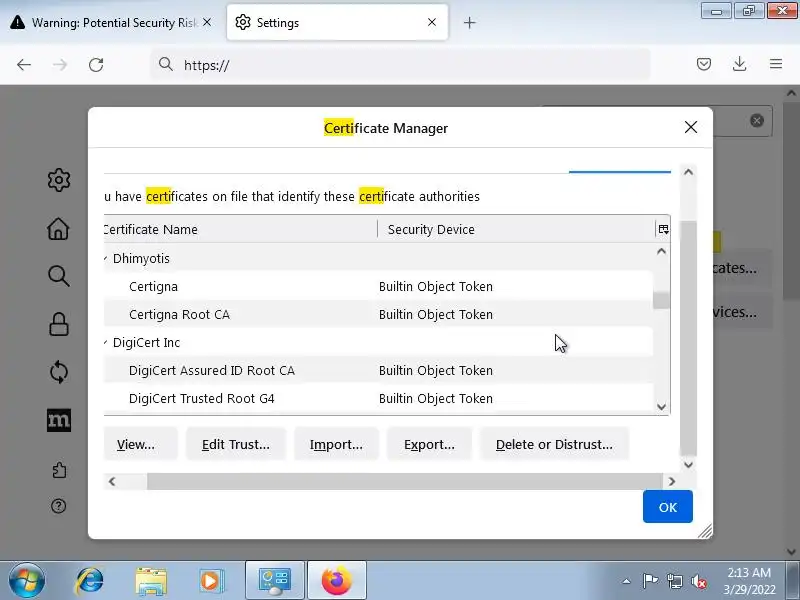Open Firefox Support help icon

tap(59, 506)
